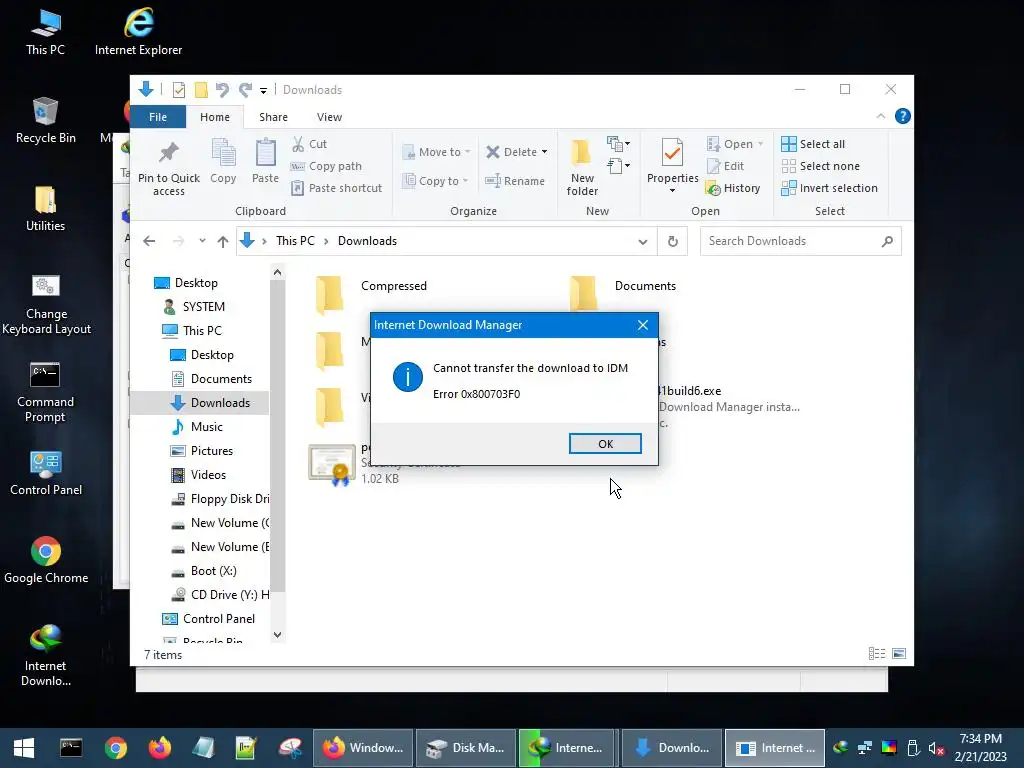Click Select none in ribbon
The image size is (1024, 768).
tap(821, 166)
